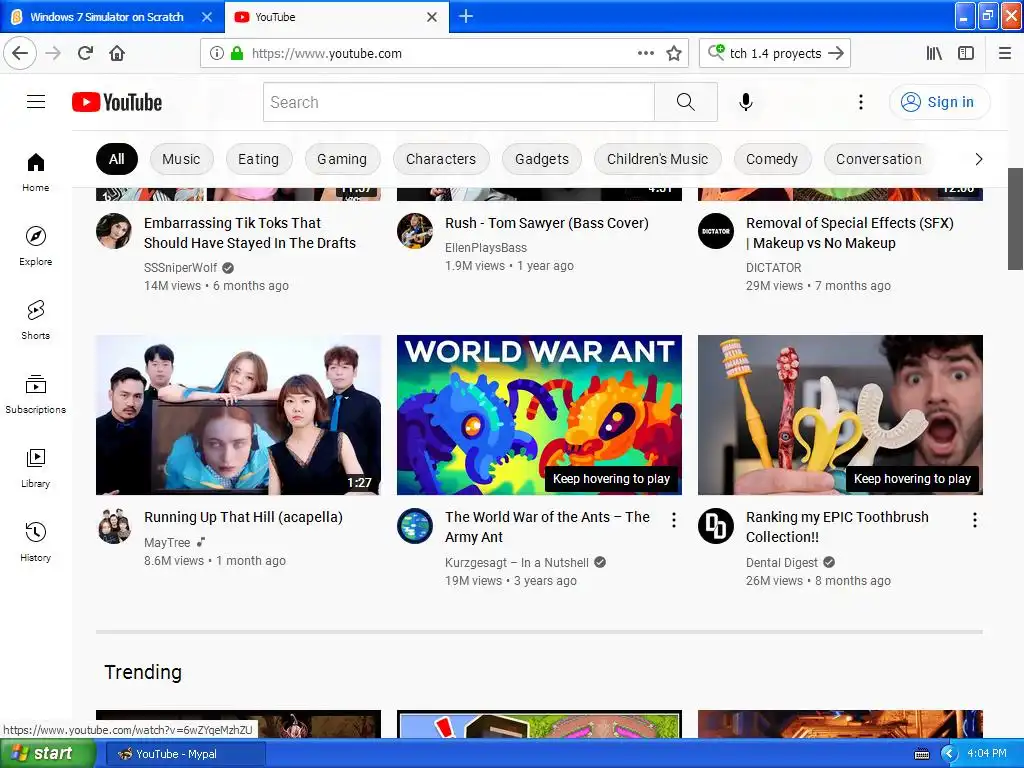Open Embarrassing Tik Toks video title

(x=249, y=232)
